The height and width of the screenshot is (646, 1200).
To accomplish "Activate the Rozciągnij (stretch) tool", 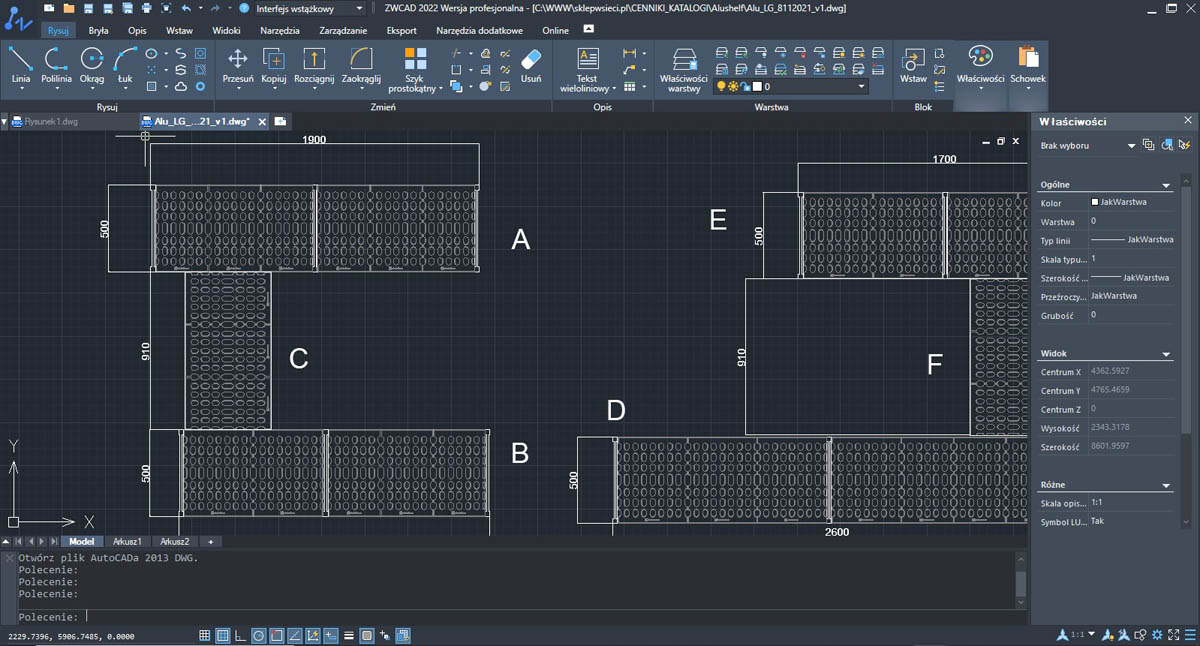I will tap(314, 65).
